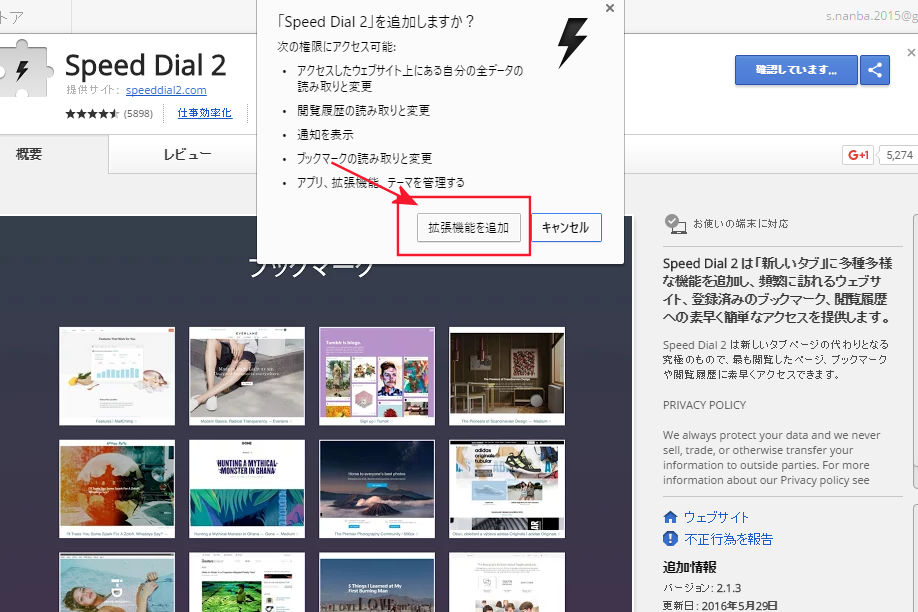Click the 更新日: 2016年5月29日 line
This screenshot has height=612, width=918.
point(720,606)
